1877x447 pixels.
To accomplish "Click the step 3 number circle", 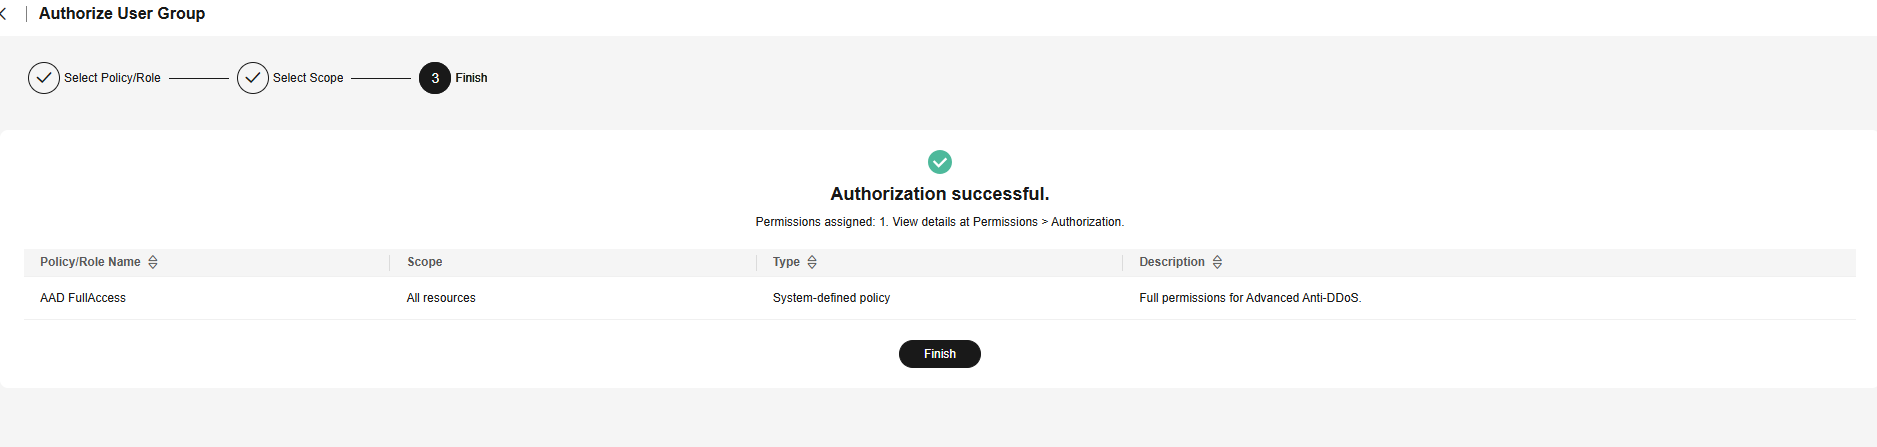I will [x=435, y=78].
